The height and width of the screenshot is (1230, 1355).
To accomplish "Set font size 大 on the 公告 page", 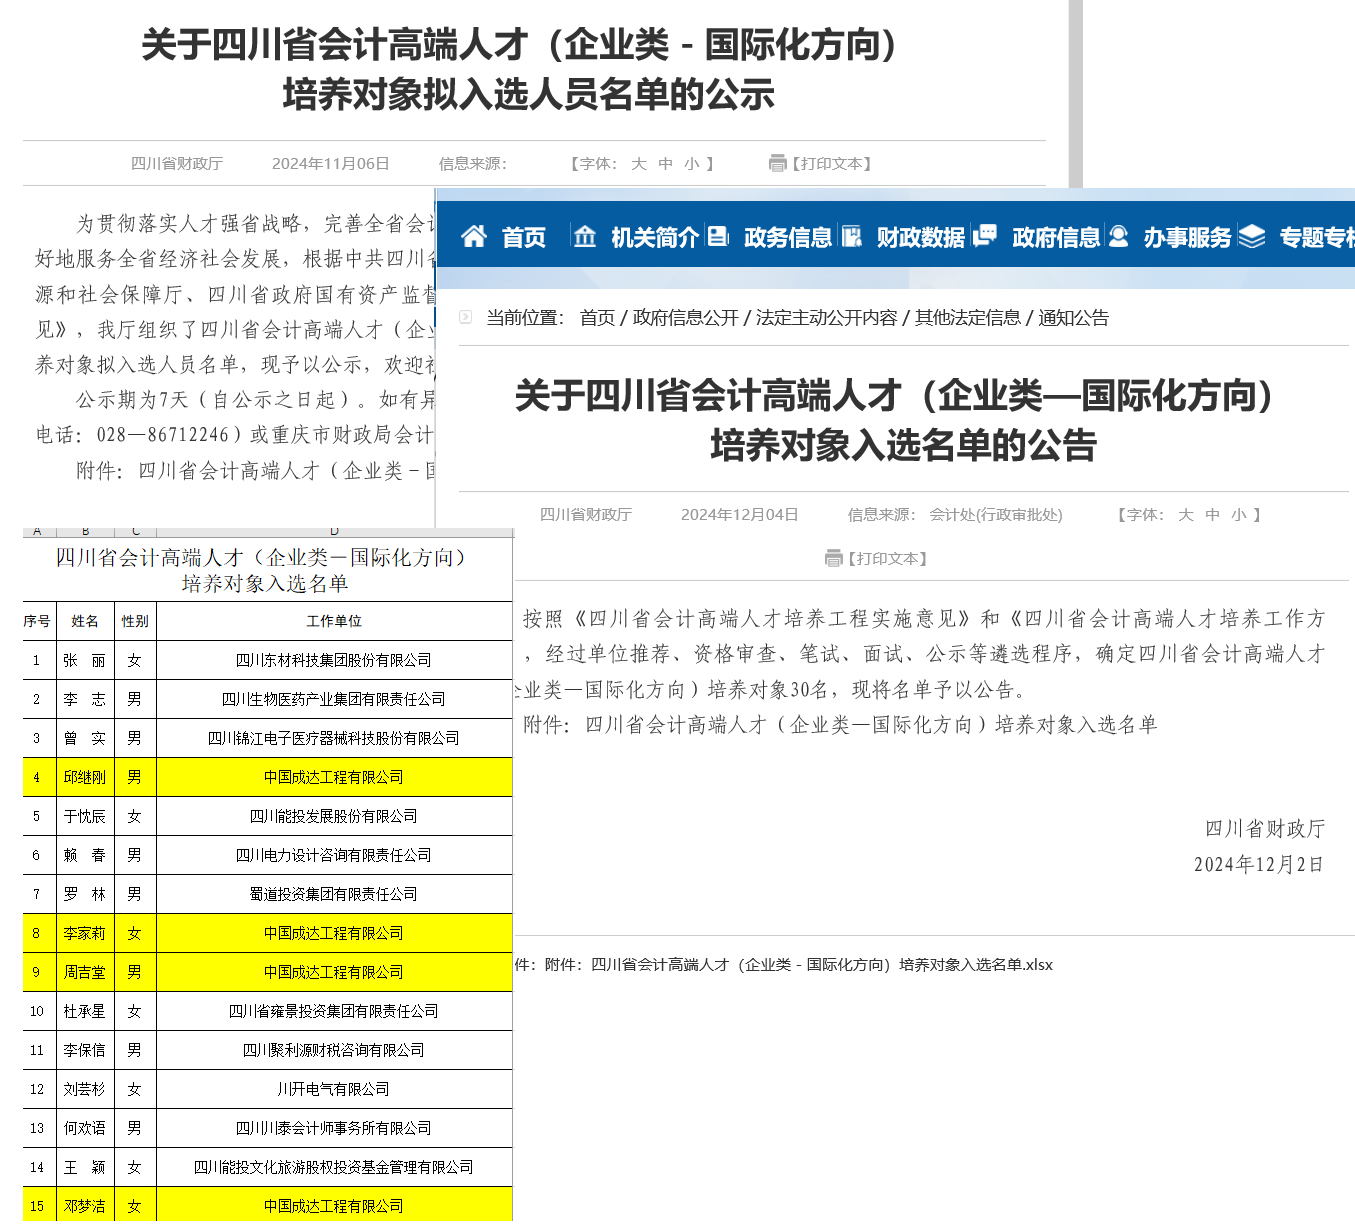I will pyautogui.click(x=1186, y=515).
